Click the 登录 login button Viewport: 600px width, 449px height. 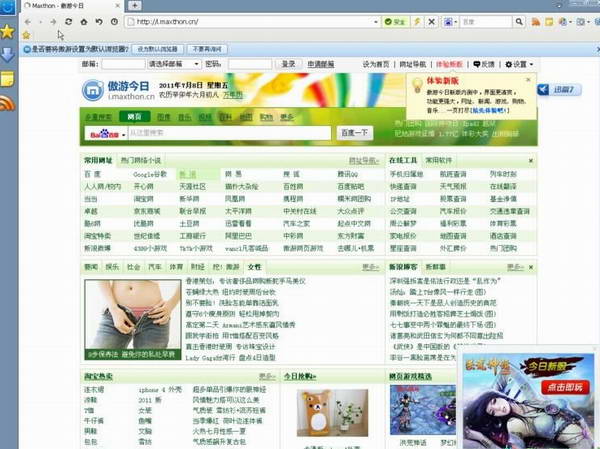point(288,64)
